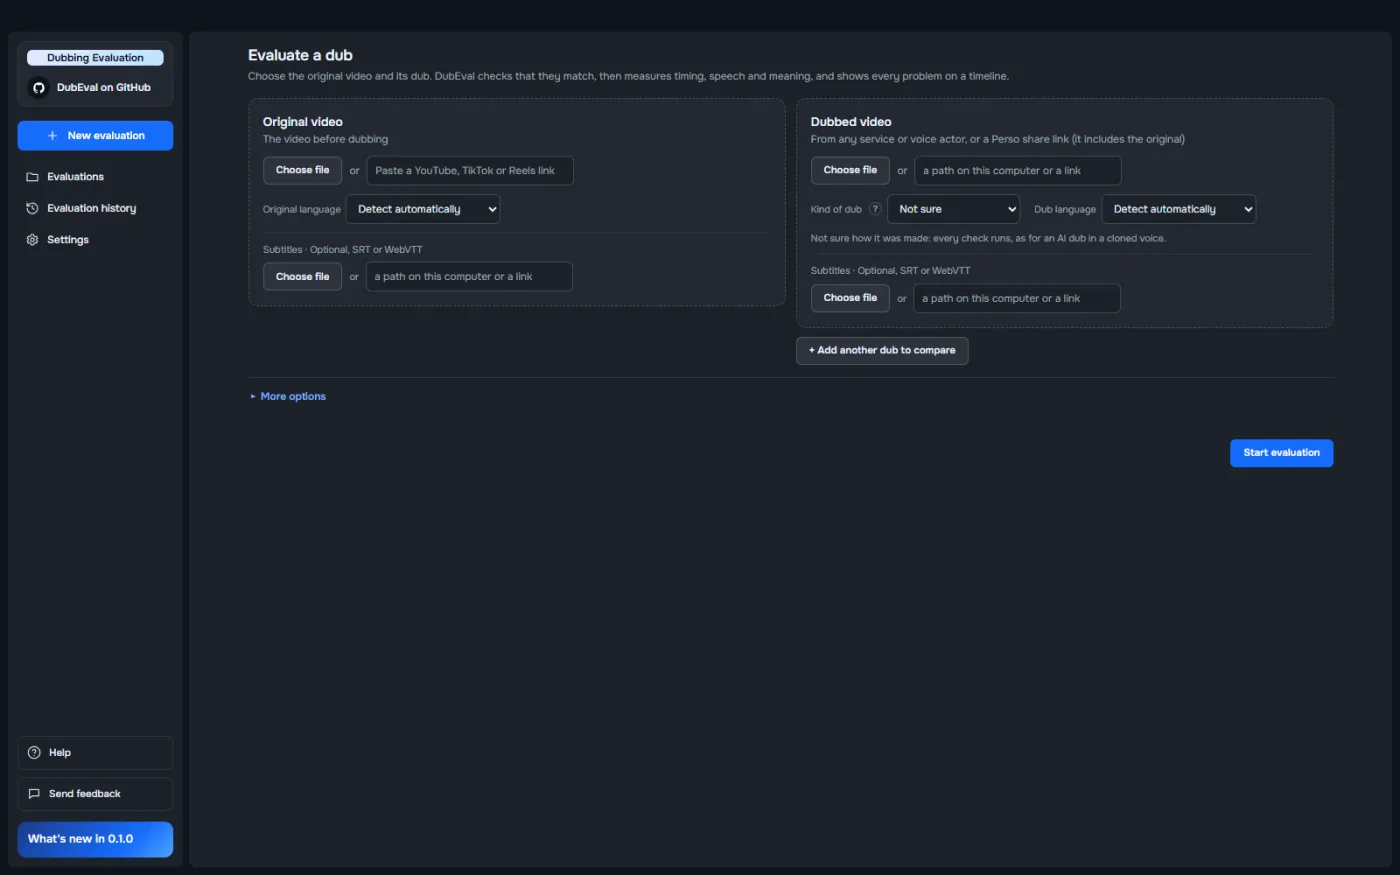Click the Send feedback button

click(95, 794)
